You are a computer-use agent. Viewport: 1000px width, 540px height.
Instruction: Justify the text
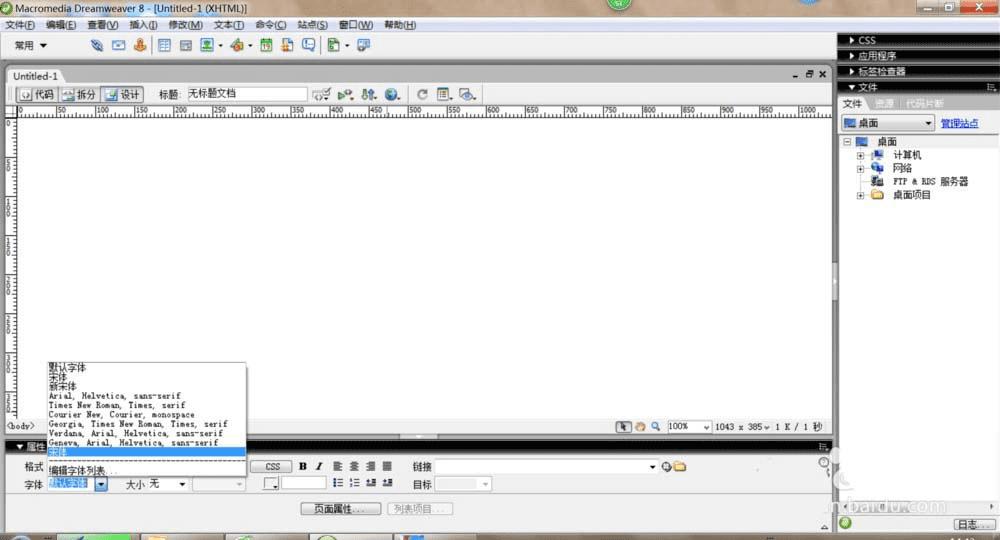tap(387, 466)
